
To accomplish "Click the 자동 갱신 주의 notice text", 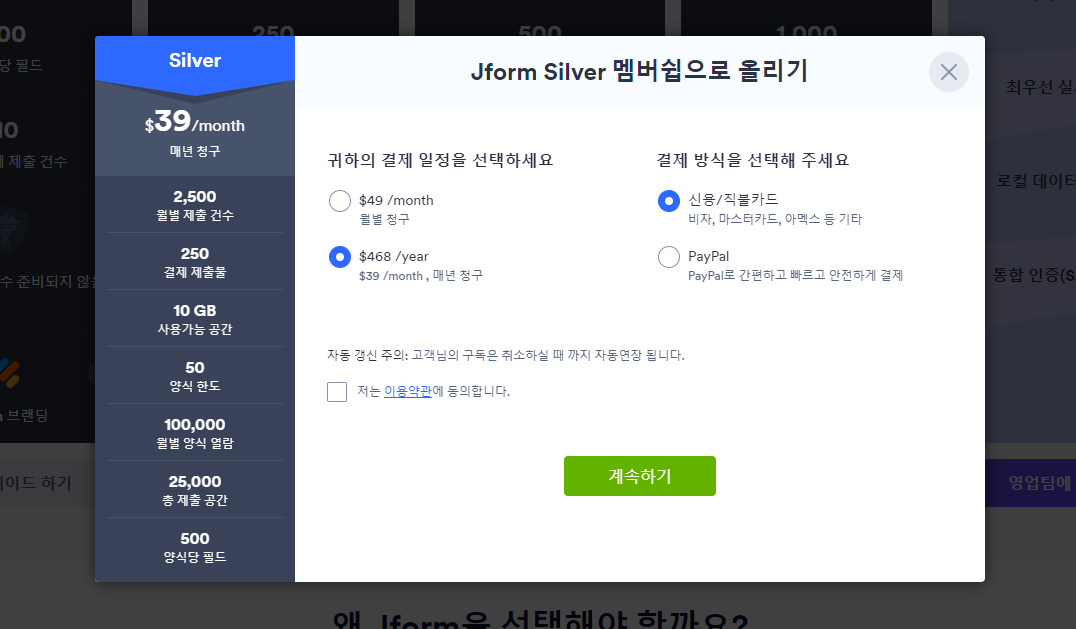I will pos(506,355).
